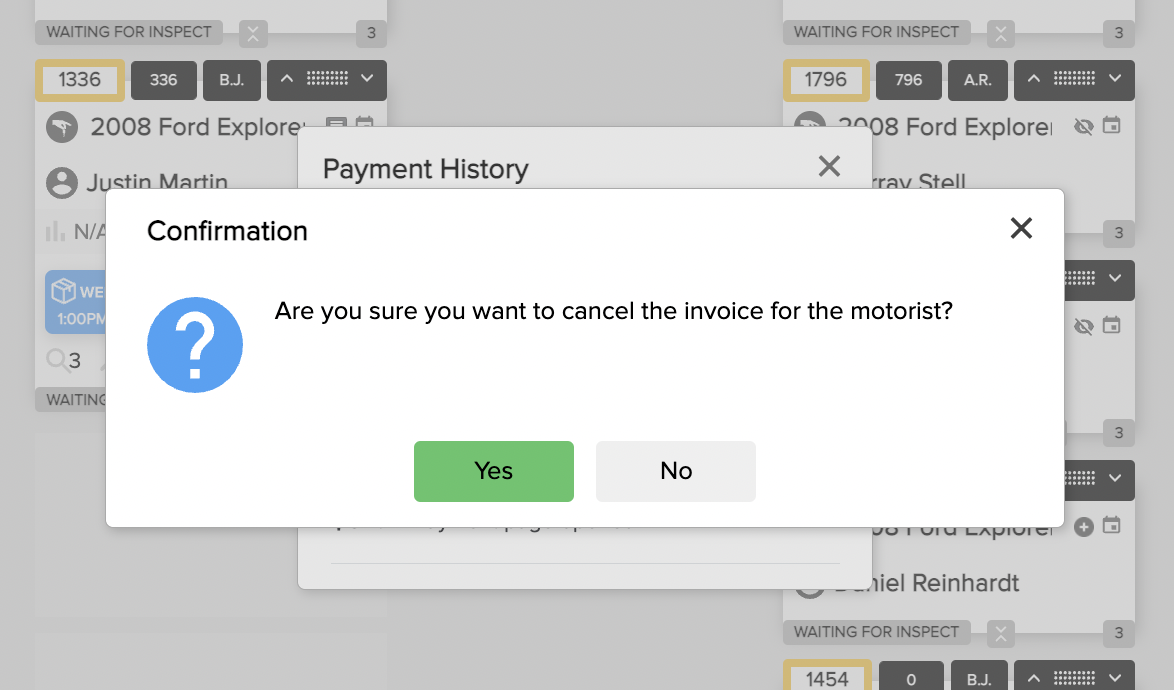Grab the dotted drag handle on card 1336
The width and height of the screenshot is (1174, 690).
[x=327, y=78]
